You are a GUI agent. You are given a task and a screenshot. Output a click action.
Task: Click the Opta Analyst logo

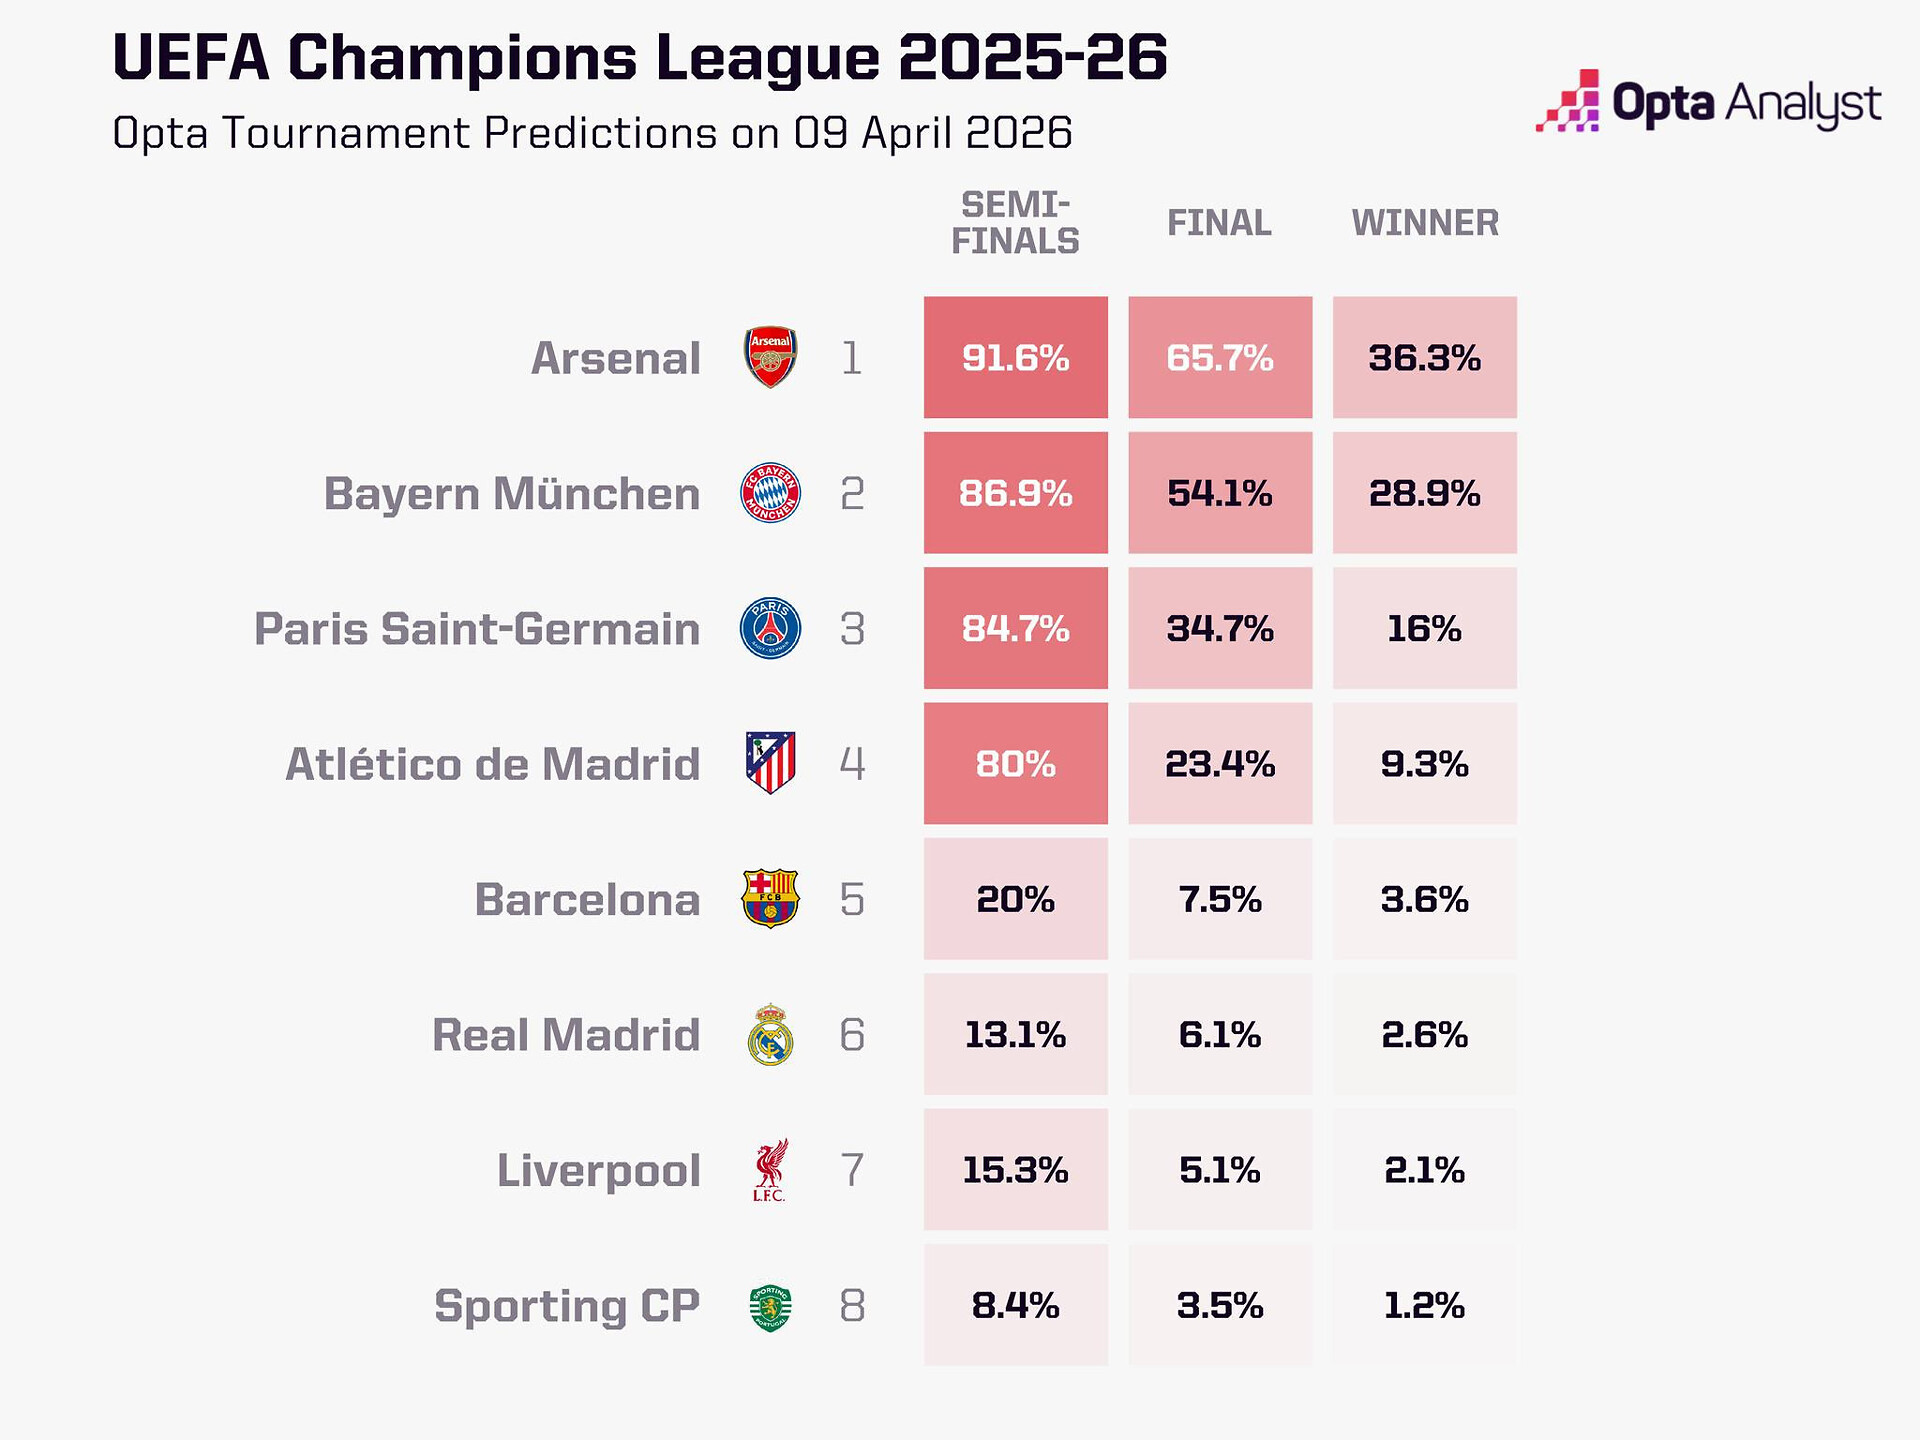pyautogui.click(x=1708, y=103)
